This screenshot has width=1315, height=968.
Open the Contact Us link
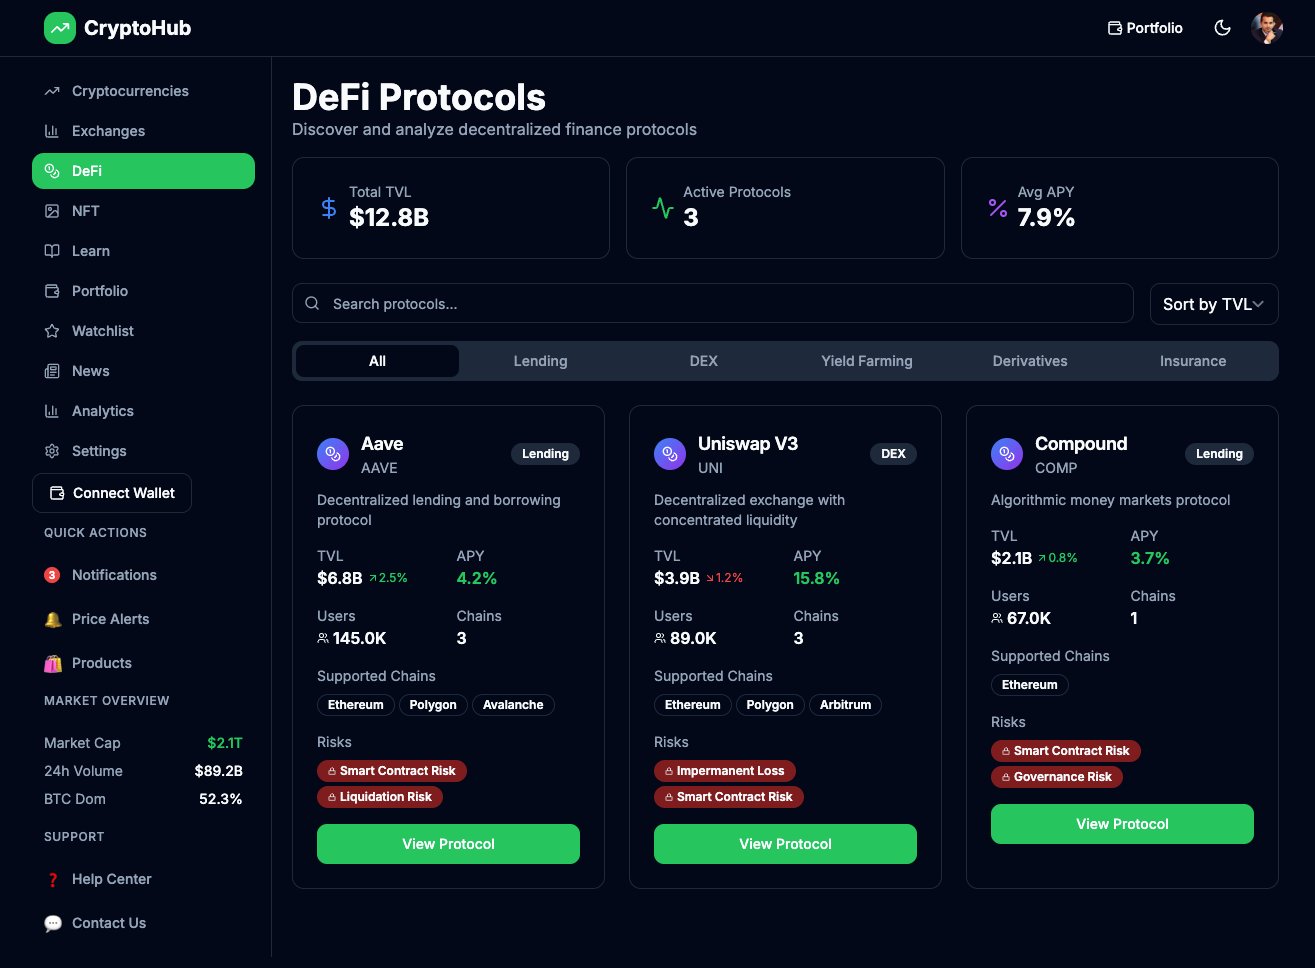143,923
